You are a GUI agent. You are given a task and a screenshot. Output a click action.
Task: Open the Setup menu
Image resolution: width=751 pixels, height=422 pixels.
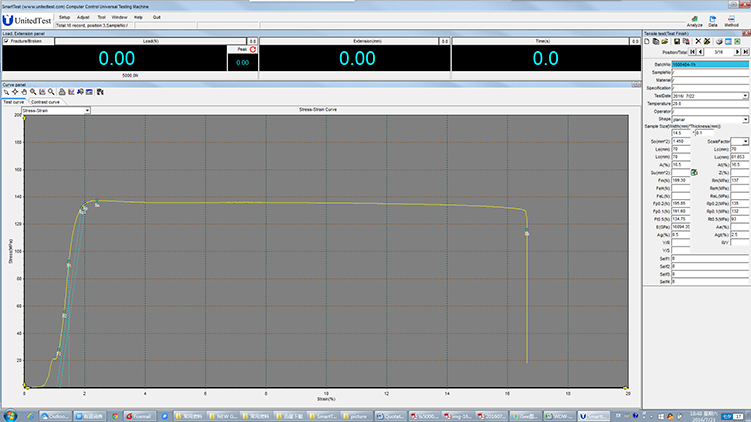(x=64, y=17)
